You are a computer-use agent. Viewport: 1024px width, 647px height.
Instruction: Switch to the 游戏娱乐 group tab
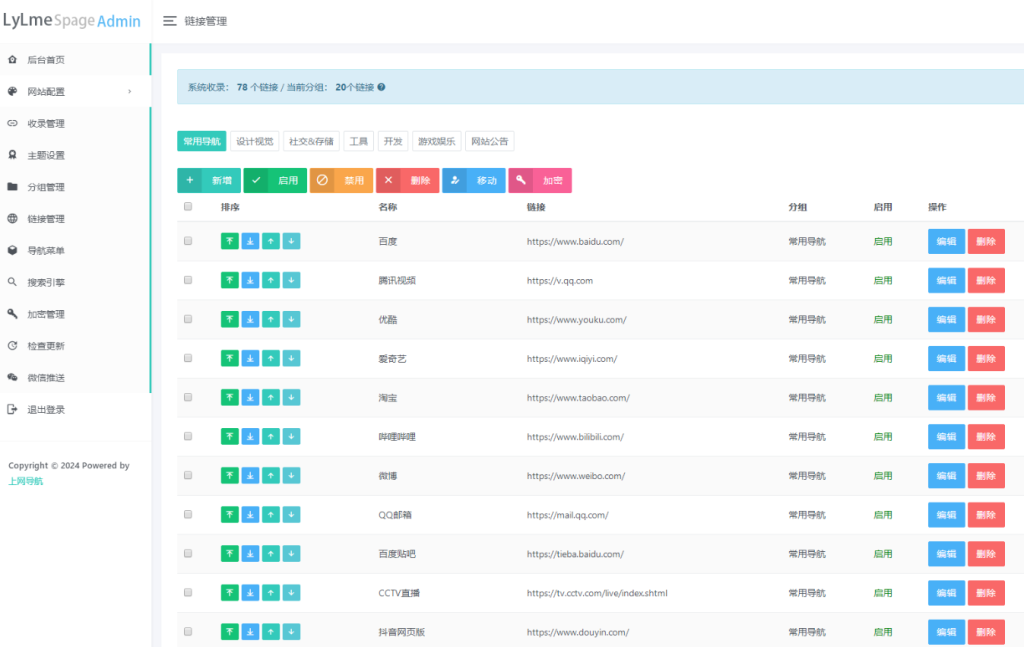(x=436, y=142)
